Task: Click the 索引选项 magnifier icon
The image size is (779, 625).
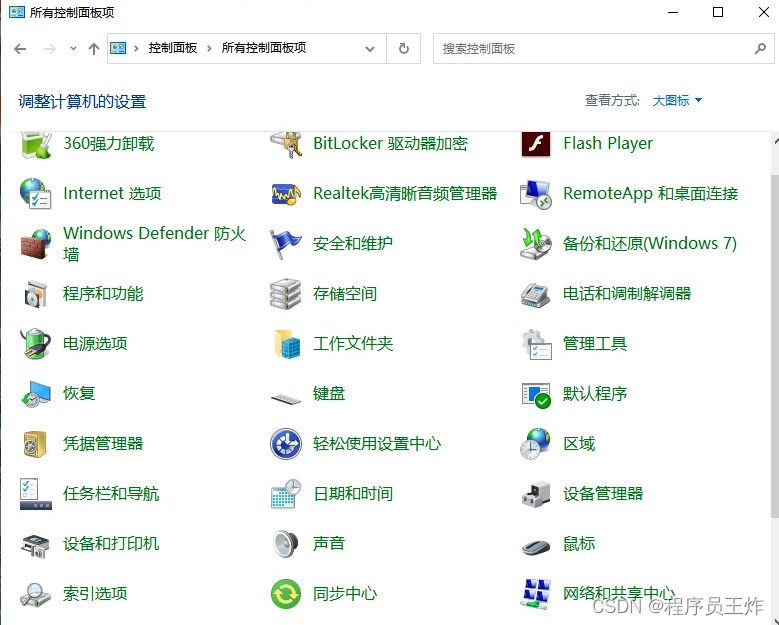Action: click(x=36, y=595)
